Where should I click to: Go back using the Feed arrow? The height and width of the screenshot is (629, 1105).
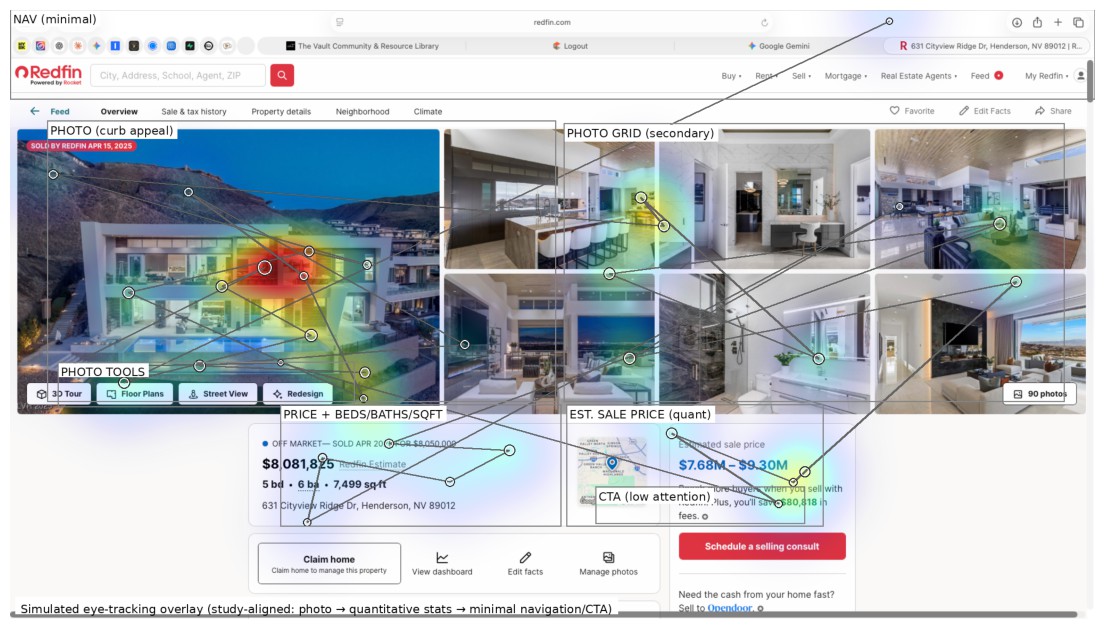coord(34,111)
